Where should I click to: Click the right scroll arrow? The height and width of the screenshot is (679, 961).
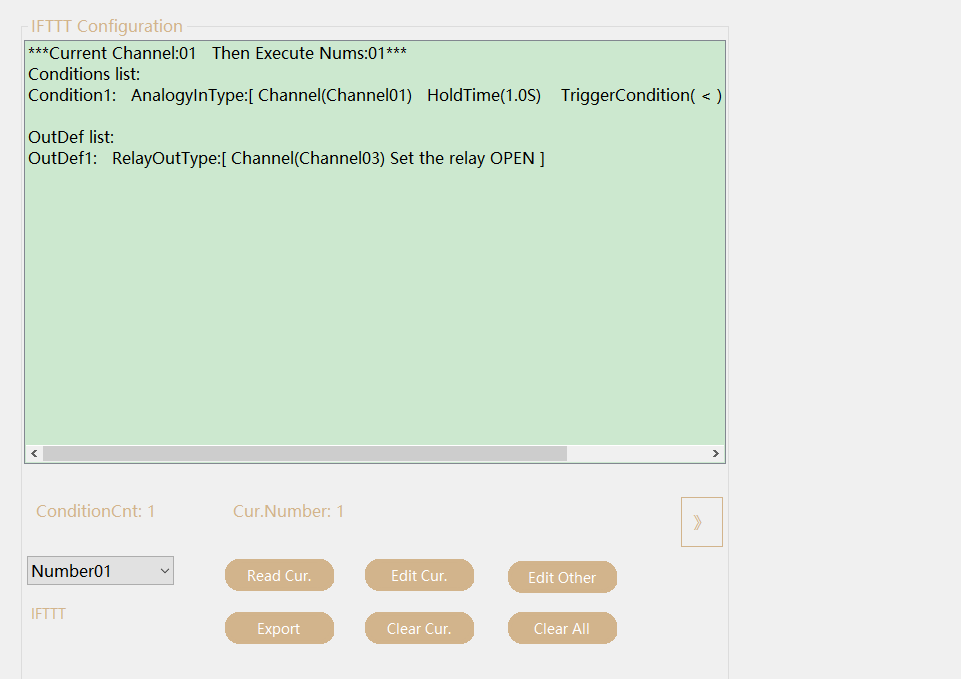pyautogui.click(x=715, y=454)
